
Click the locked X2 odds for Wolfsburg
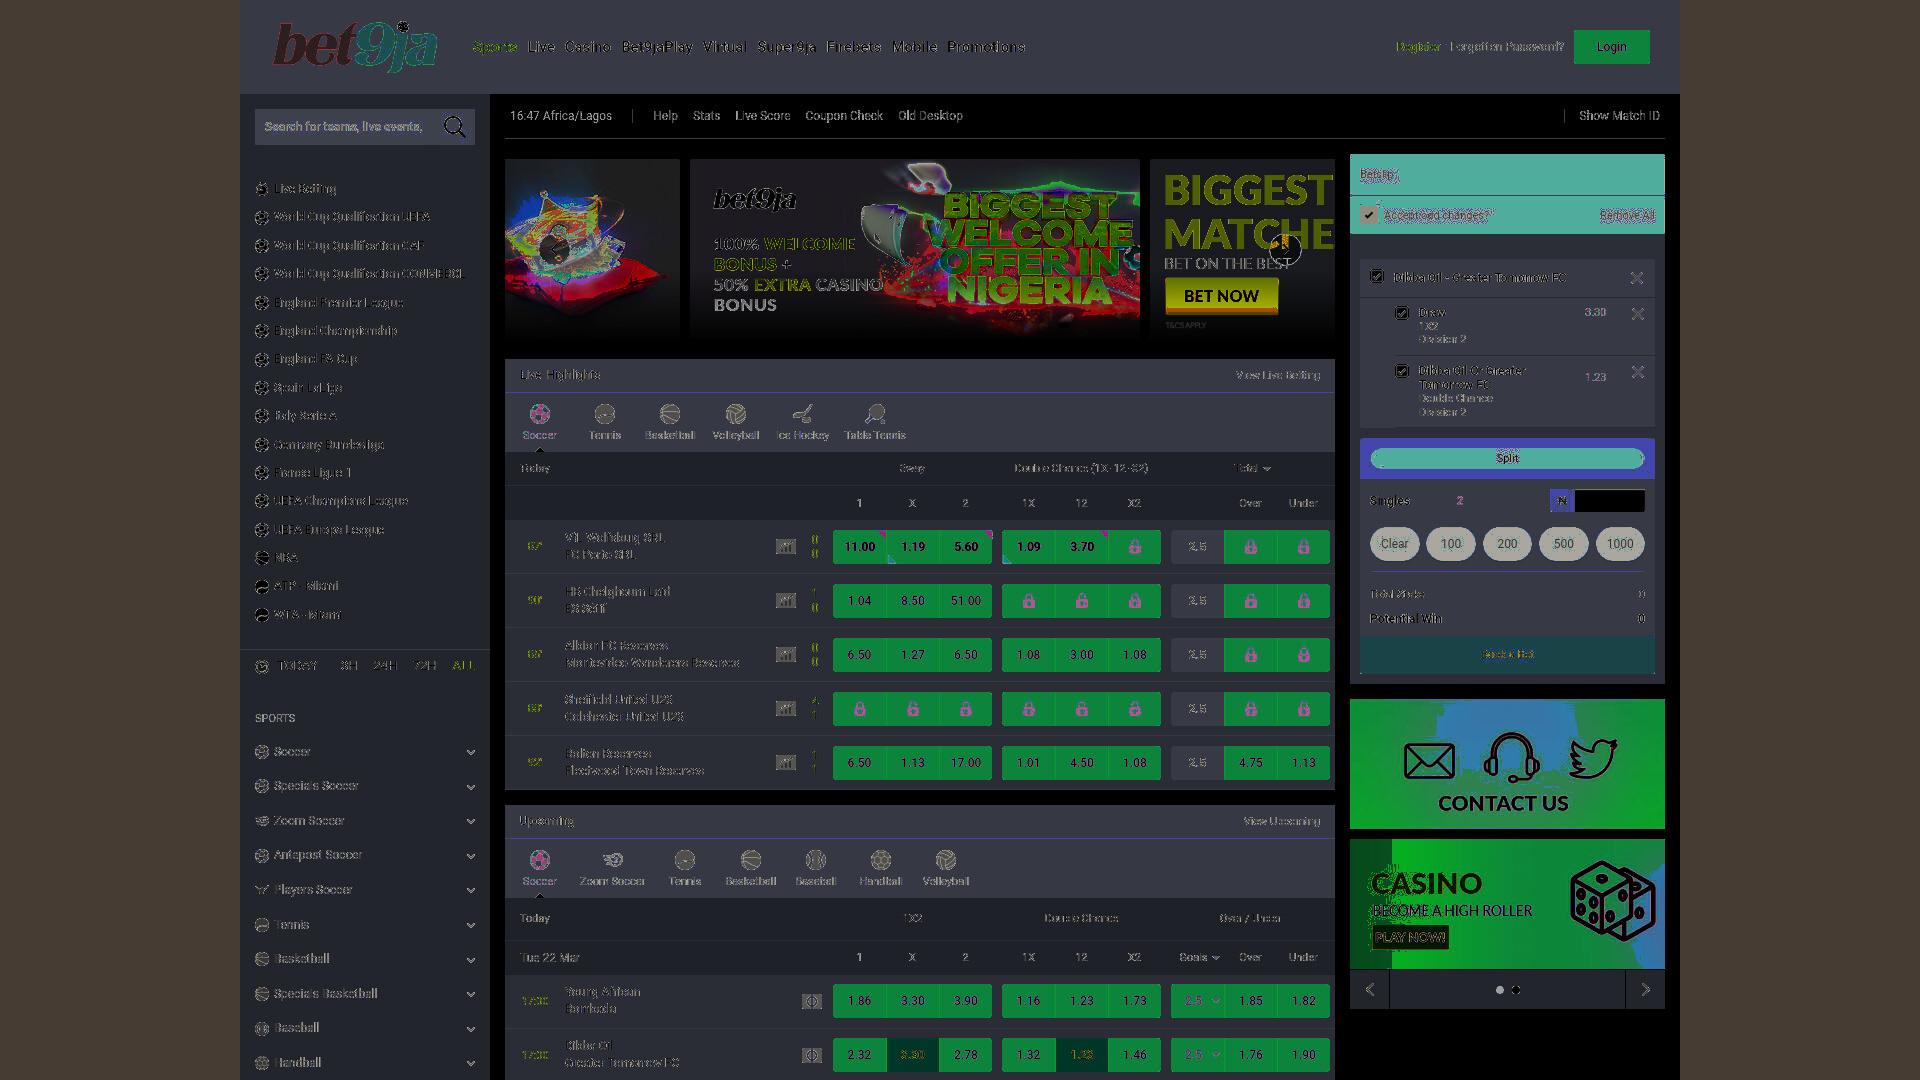click(1135, 547)
